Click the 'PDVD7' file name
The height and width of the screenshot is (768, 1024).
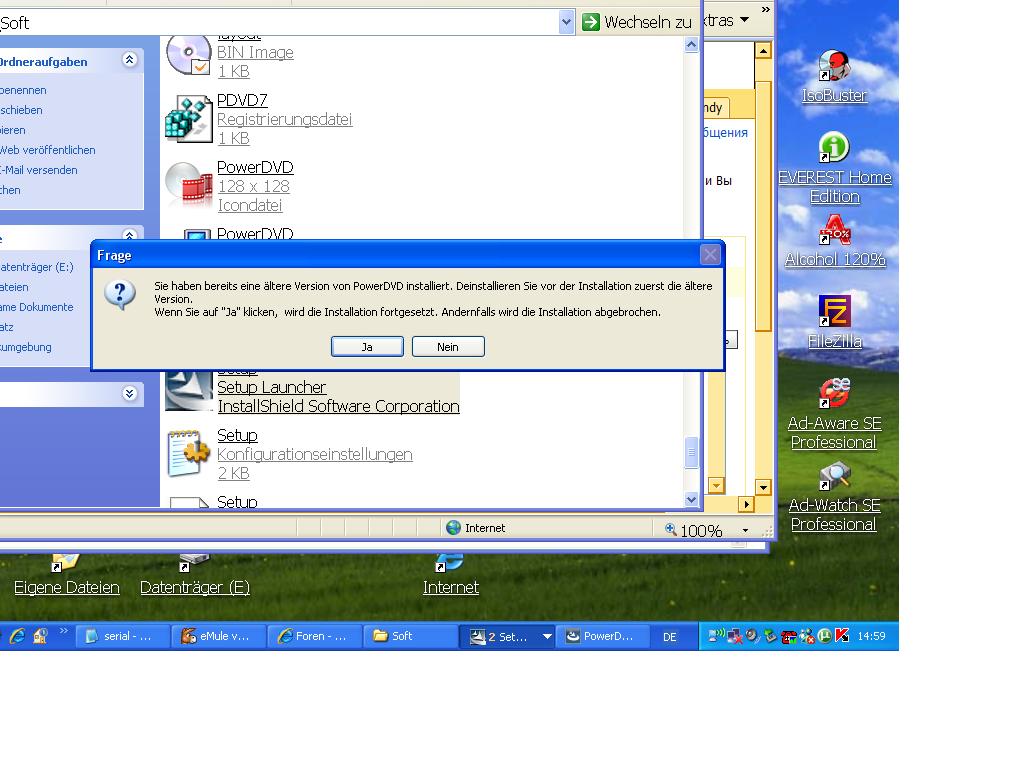click(242, 100)
